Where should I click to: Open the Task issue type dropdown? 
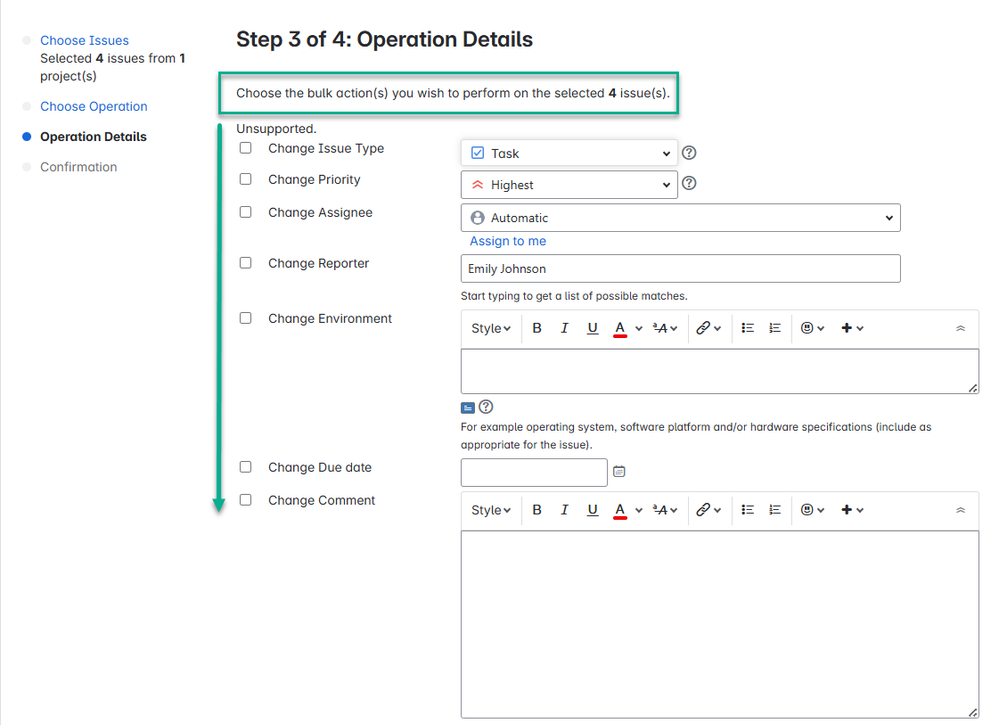569,154
